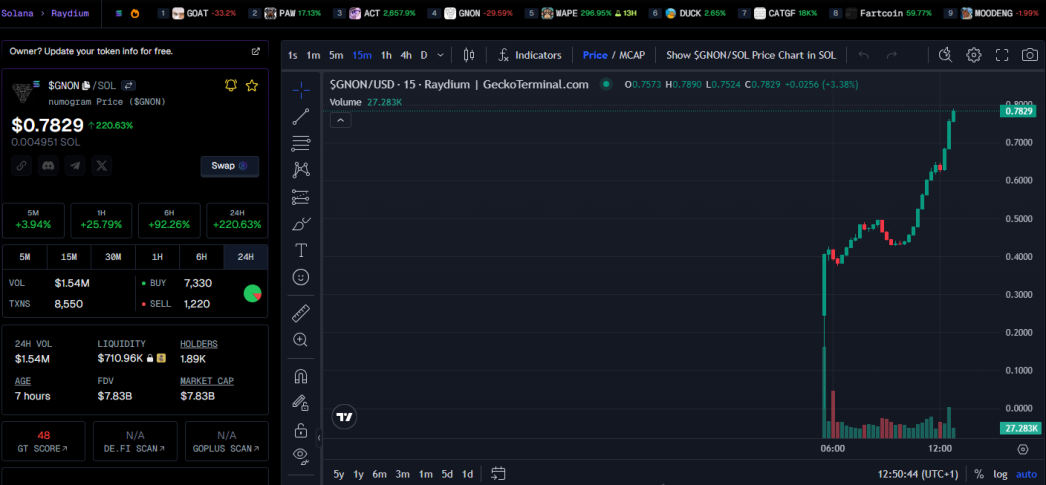Open the token X (Twitter) link

tap(101, 165)
